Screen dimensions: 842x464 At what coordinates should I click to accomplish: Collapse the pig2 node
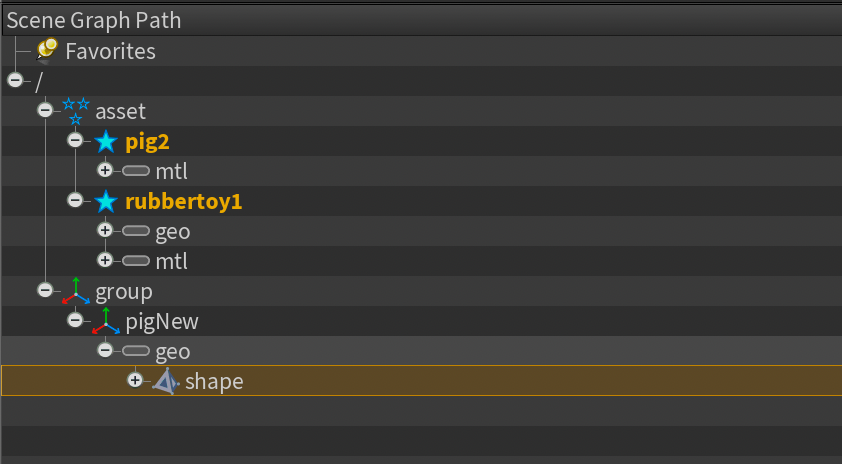coord(75,140)
